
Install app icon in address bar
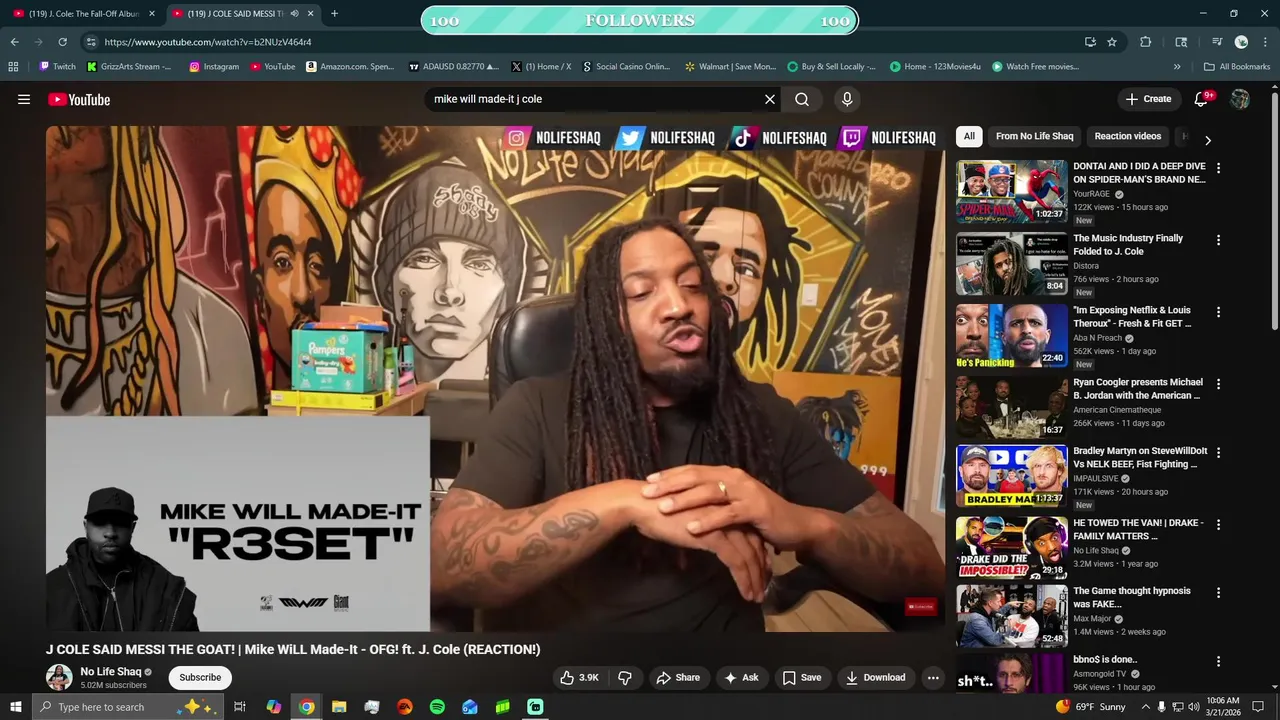pos(1090,42)
